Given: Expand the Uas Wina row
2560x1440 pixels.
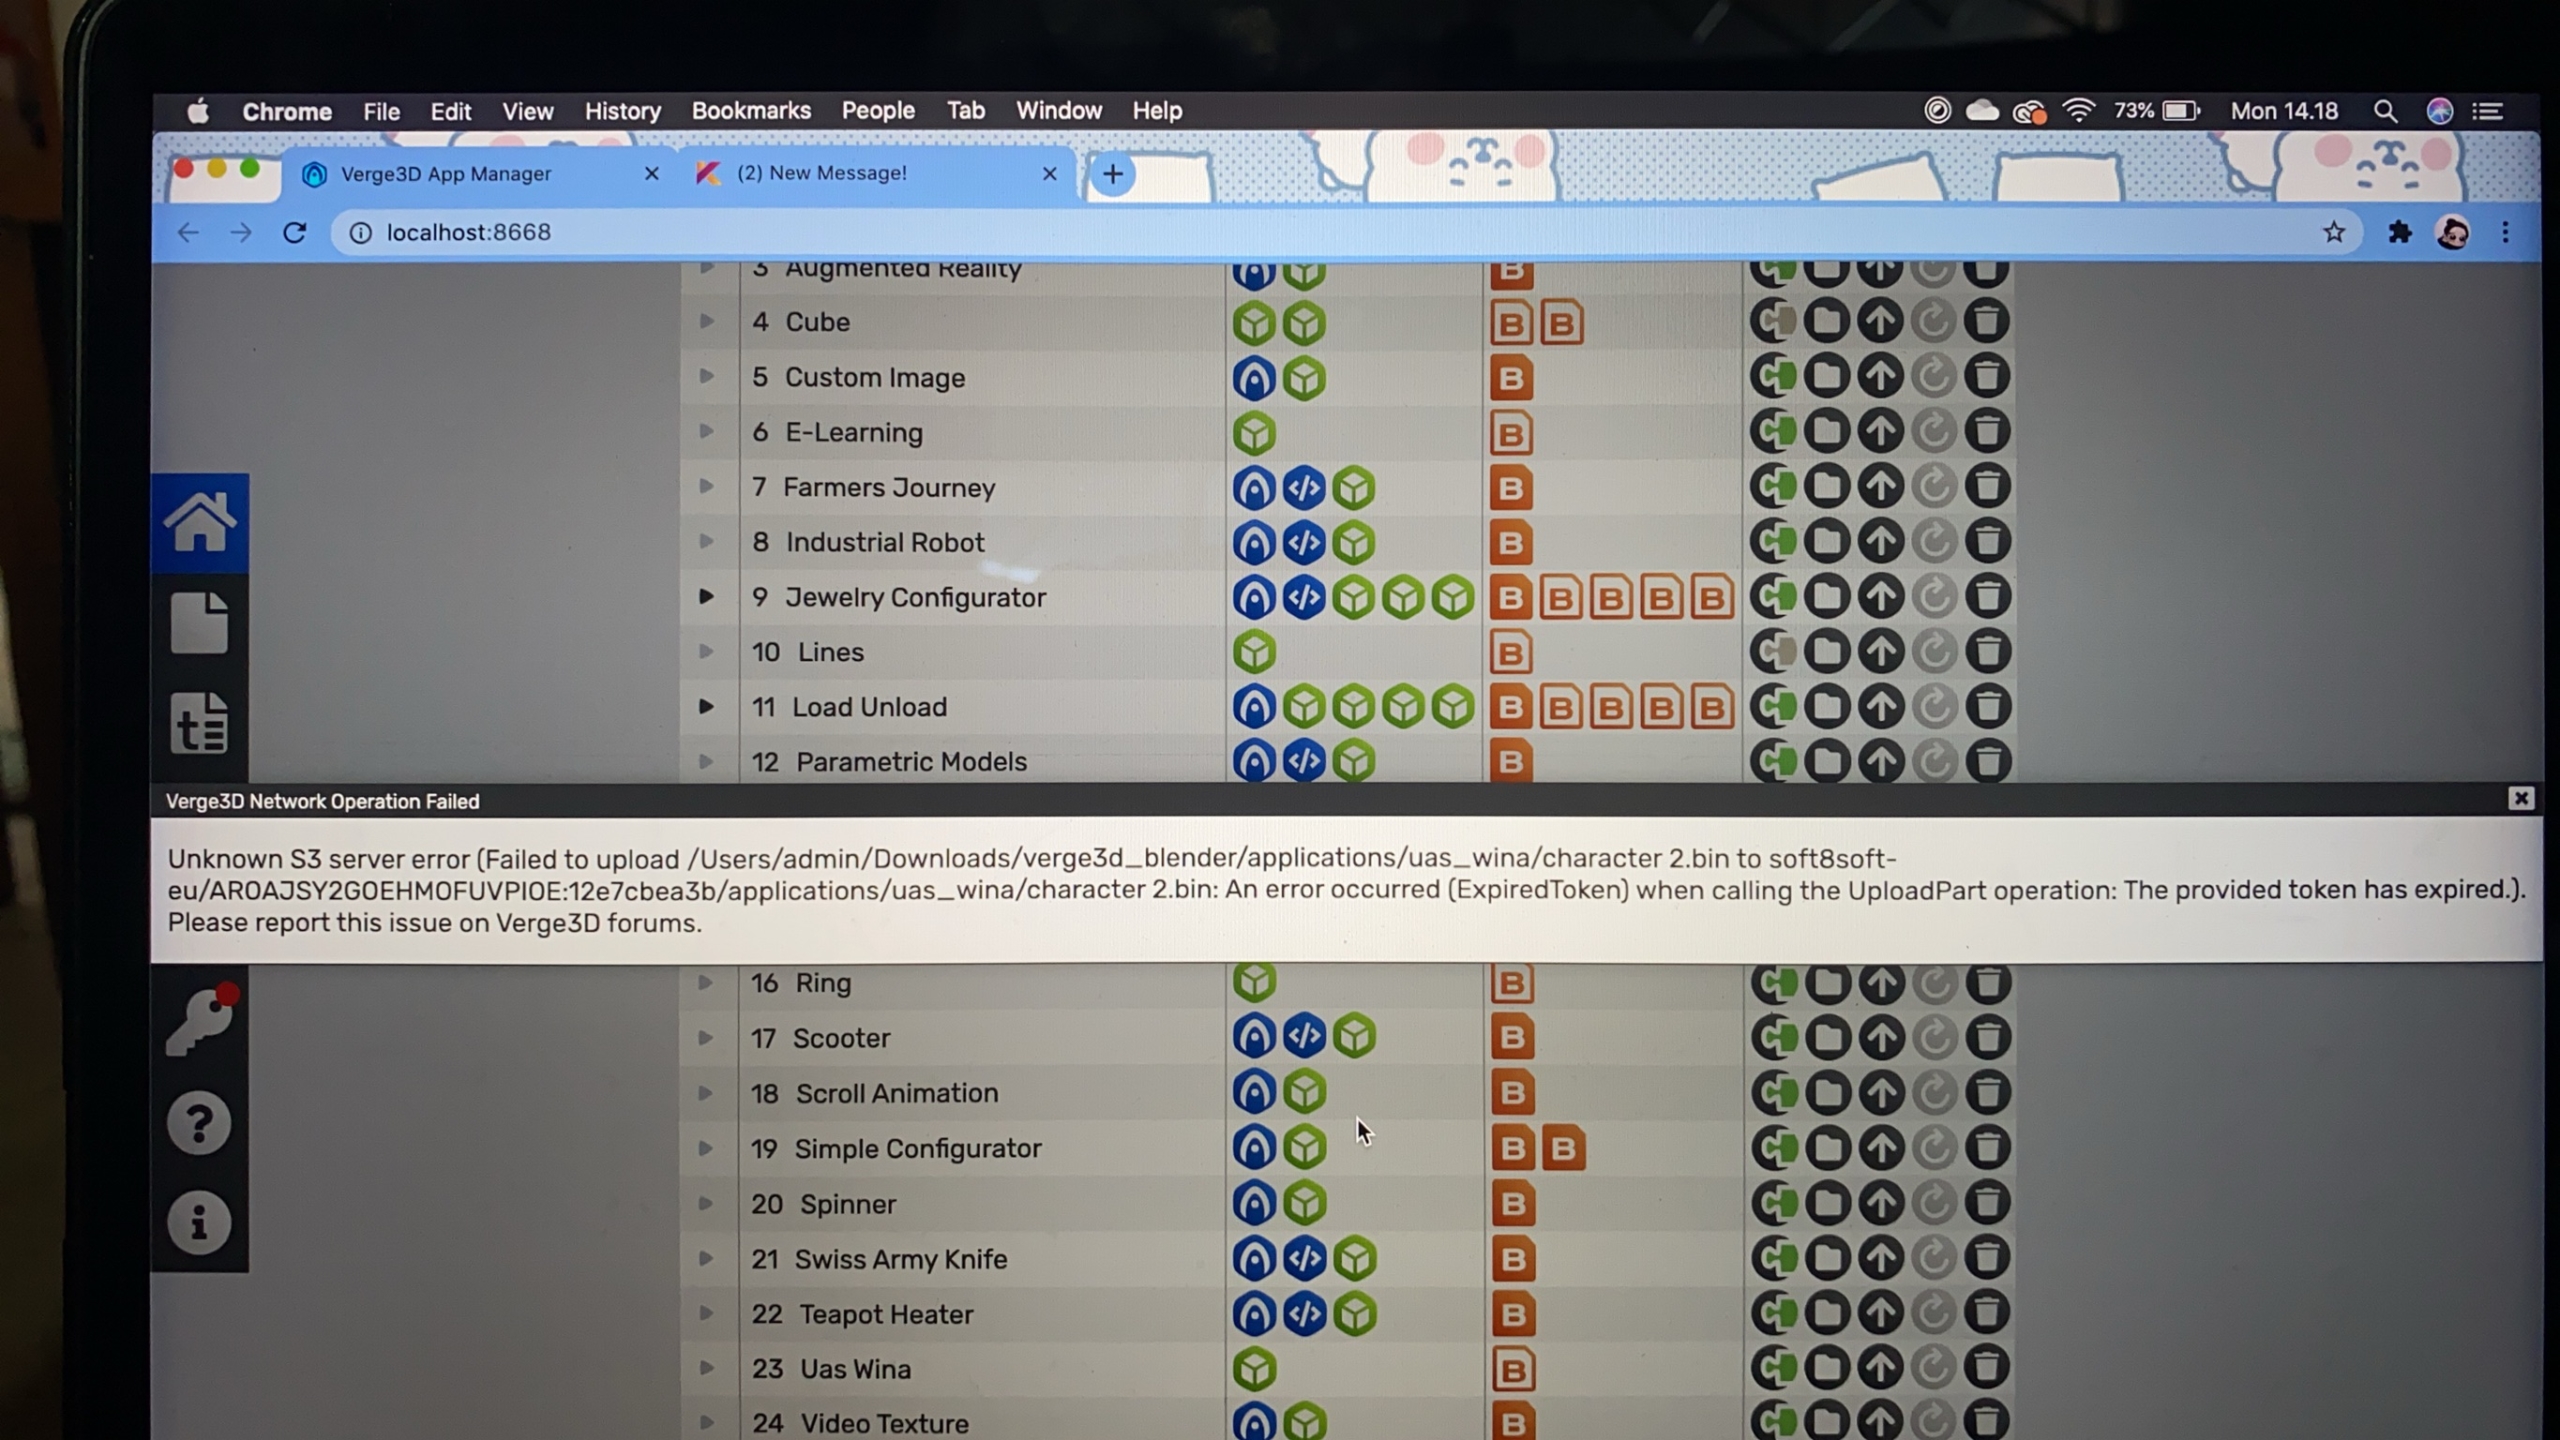Looking at the screenshot, I should pyautogui.click(x=706, y=1367).
